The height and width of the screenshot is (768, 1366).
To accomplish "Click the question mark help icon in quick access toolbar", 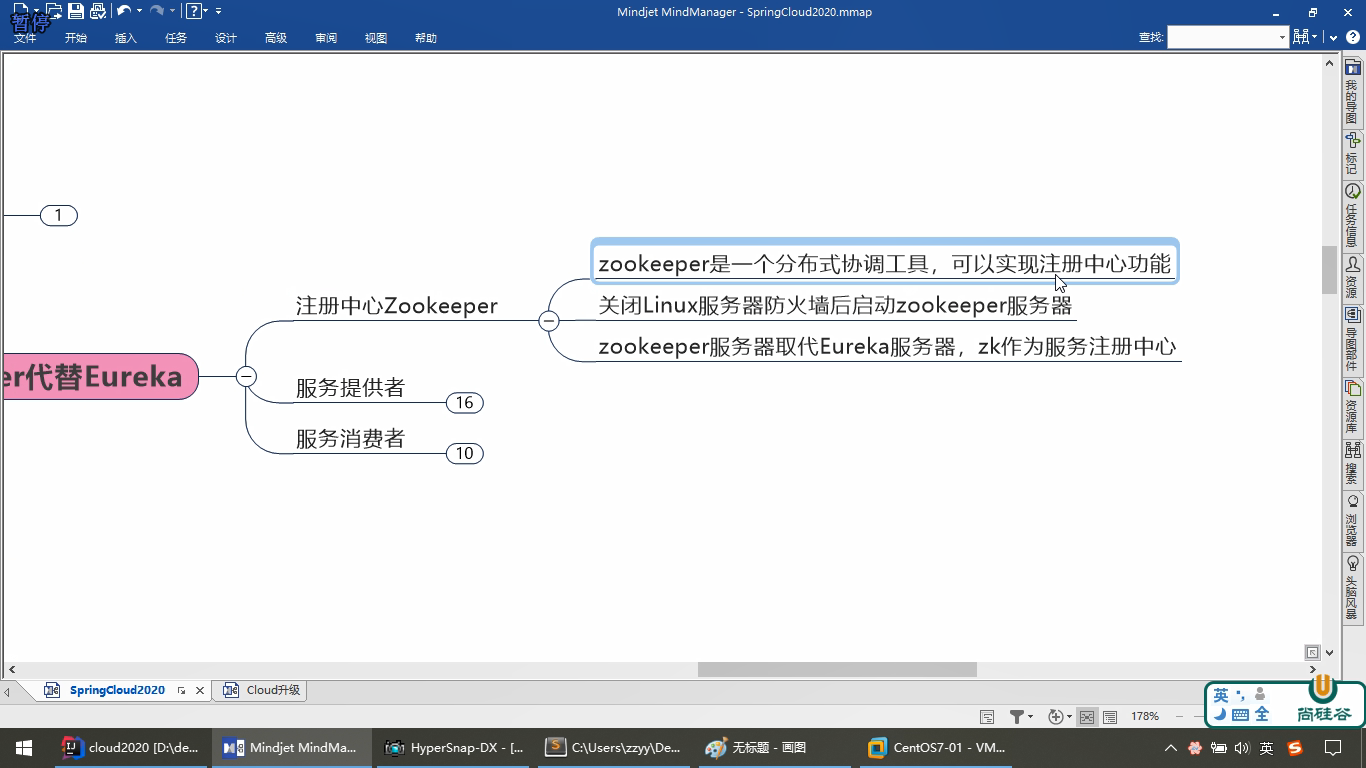I will pyautogui.click(x=194, y=11).
